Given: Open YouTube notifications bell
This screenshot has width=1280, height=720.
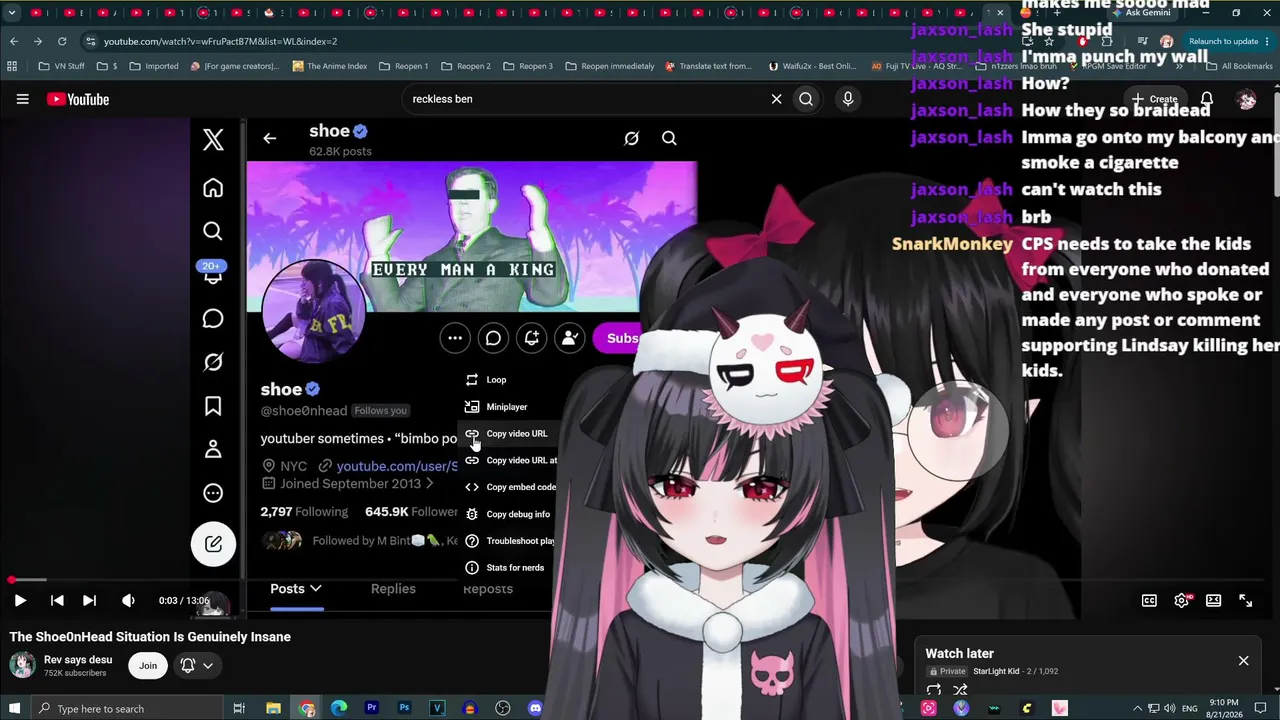Looking at the screenshot, I should point(1207,99).
